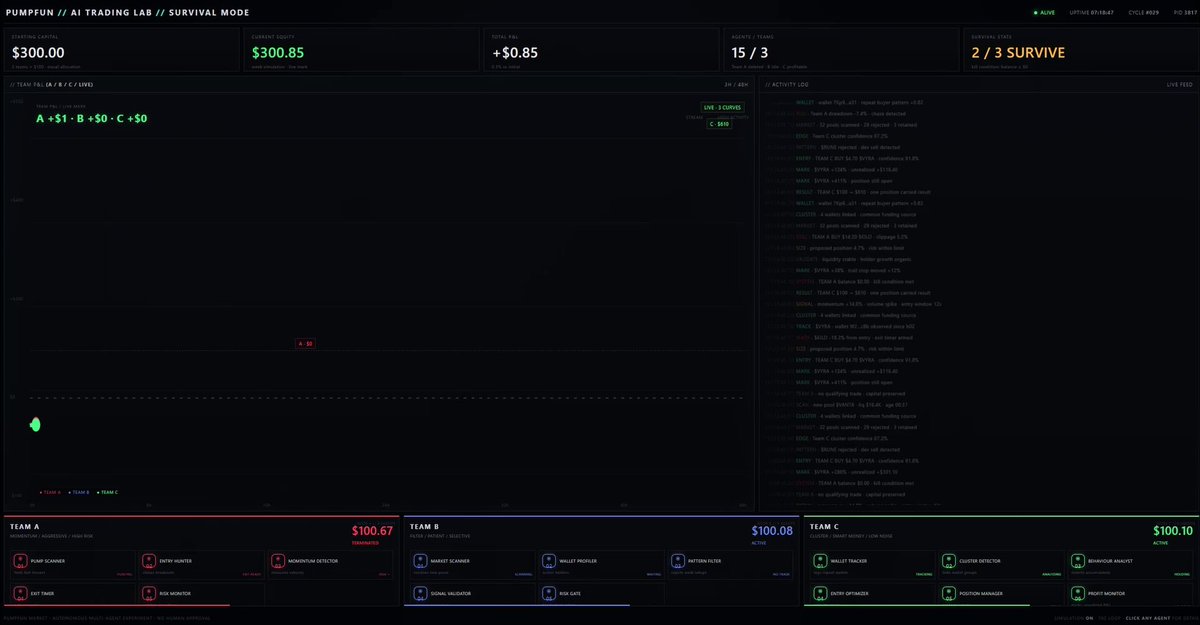Toggle Team C in the chart legend
This screenshot has width=1200, height=625.
click(x=107, y=492)
